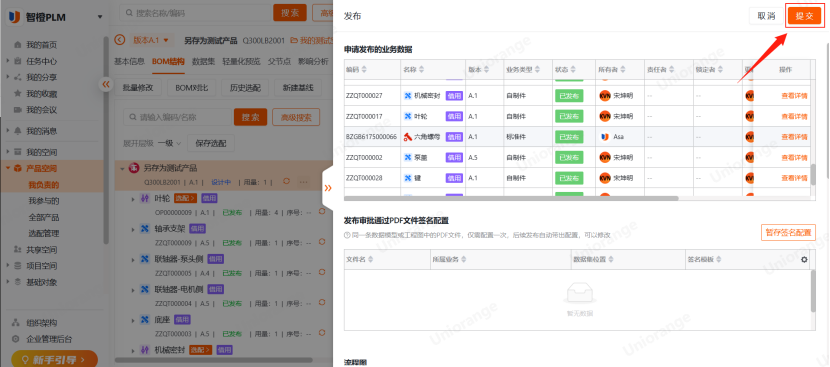Click the refresh icon on OP00000009 row
Screen dimensions: 830x367
point(321,212)
